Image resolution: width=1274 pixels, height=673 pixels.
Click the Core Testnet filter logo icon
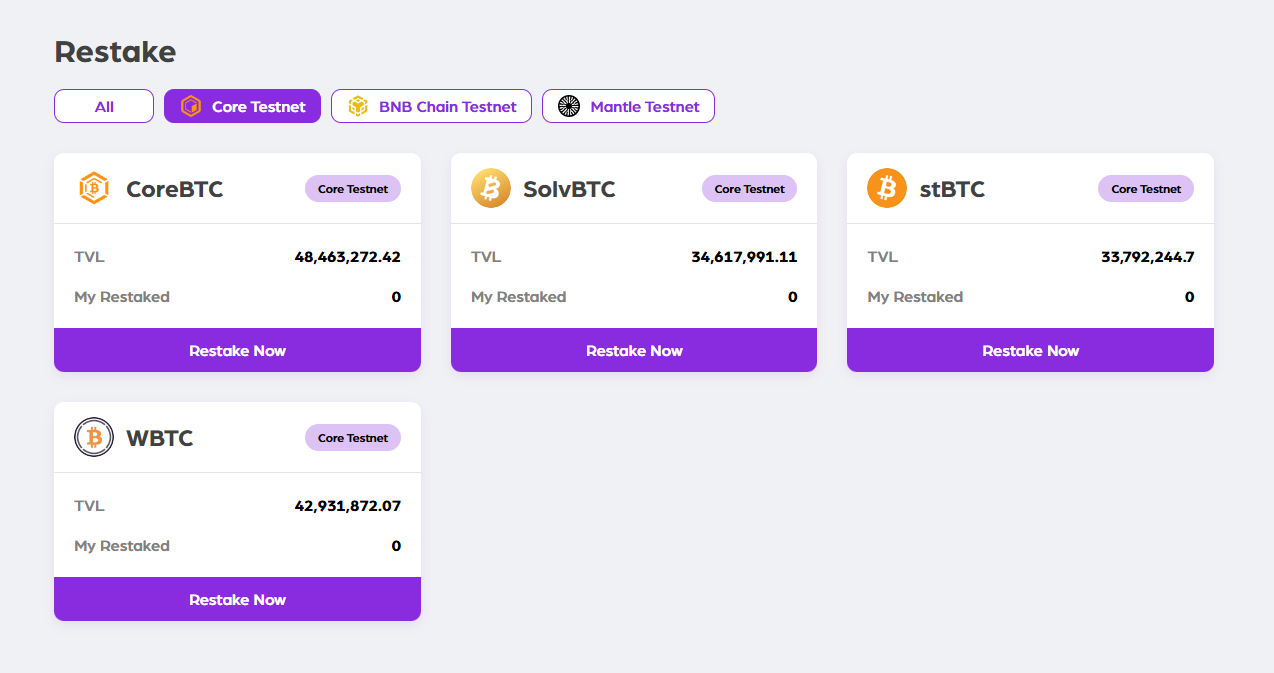click(x=191, y=106)
